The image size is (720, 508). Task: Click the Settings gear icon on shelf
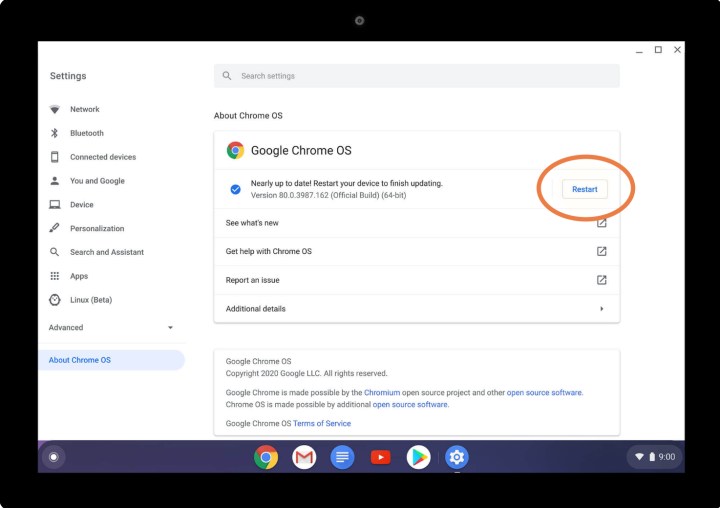pyautogui.click(x=456, y=457)
